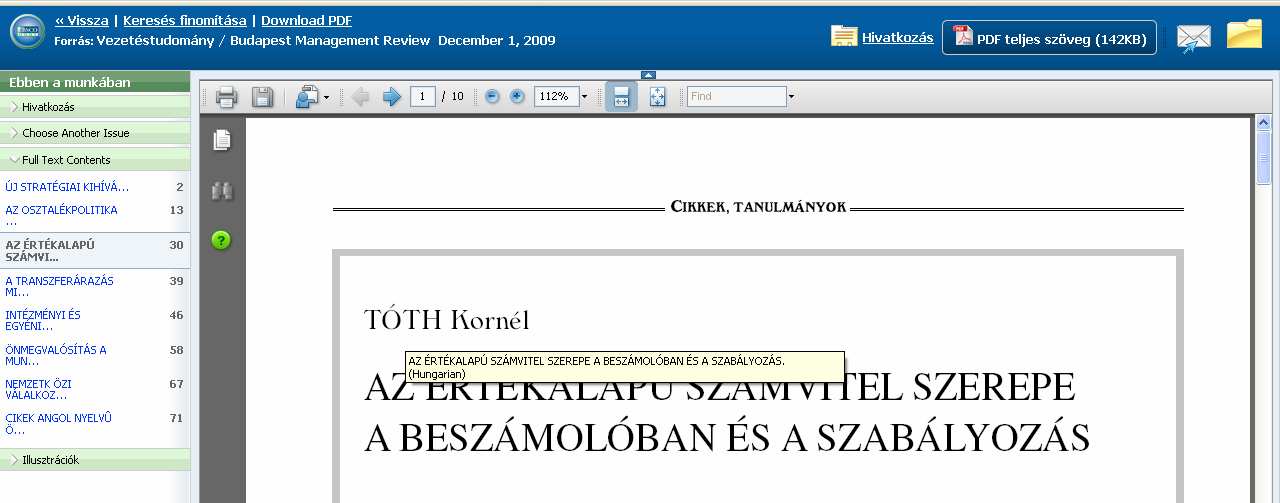Open Find options dropdown arrow
The height and width of the screenshot is (503, 1280).
coord(792,97)
